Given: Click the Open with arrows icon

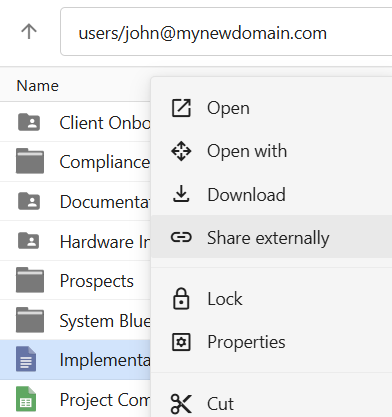Looking at the screenshot, I should pos(181,151).
